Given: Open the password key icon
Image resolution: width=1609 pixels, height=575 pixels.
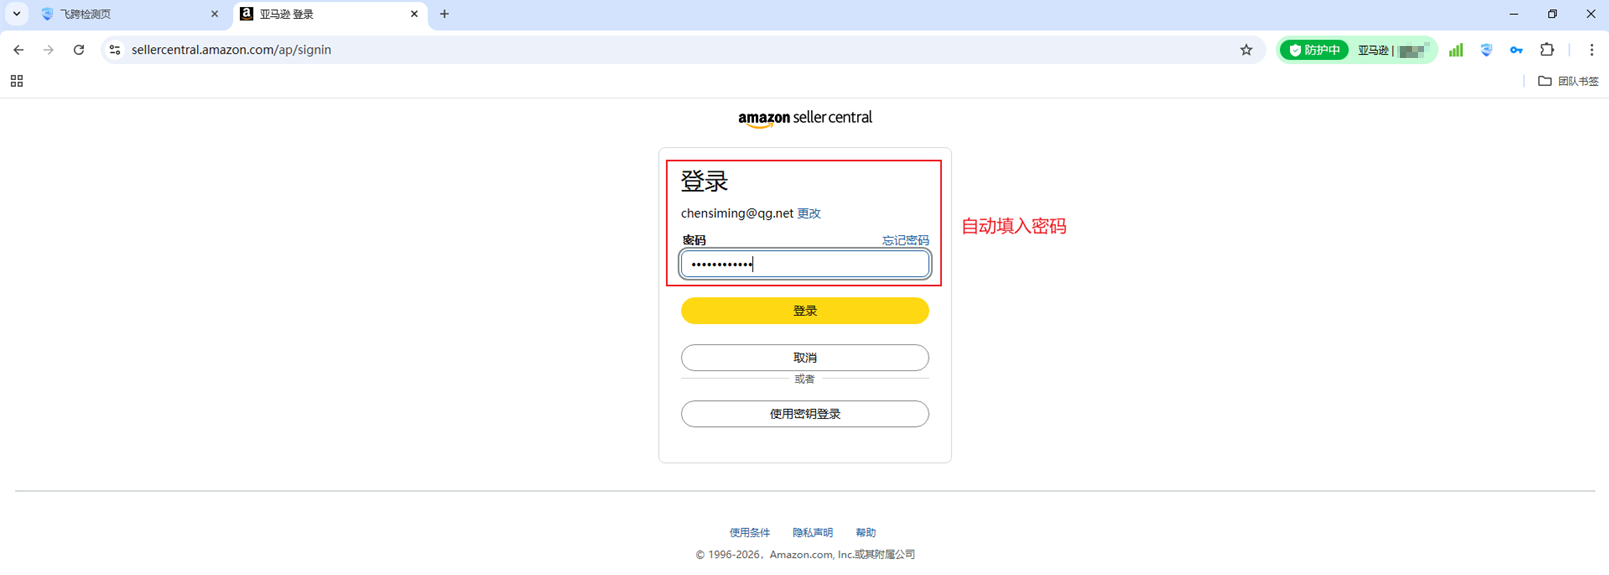Looking at the screenshot, I should [1517, 50].
